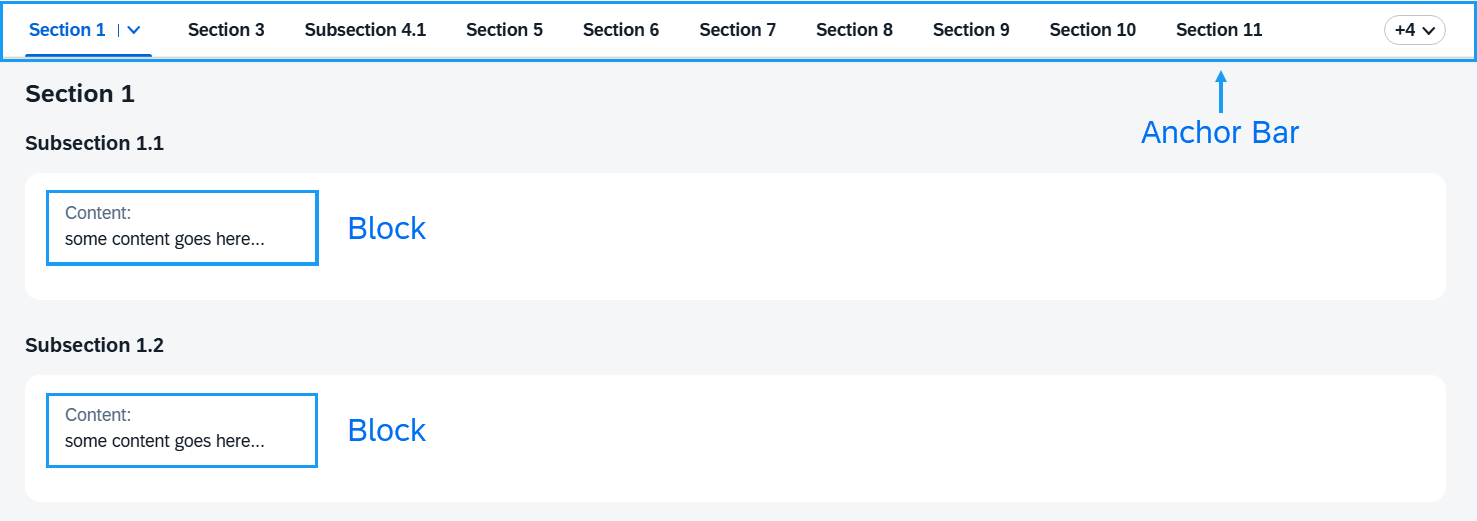The image size is (1477, 521).
Task: Click the Anchor Bar annotation label
Action: [x=1220, y=132]
